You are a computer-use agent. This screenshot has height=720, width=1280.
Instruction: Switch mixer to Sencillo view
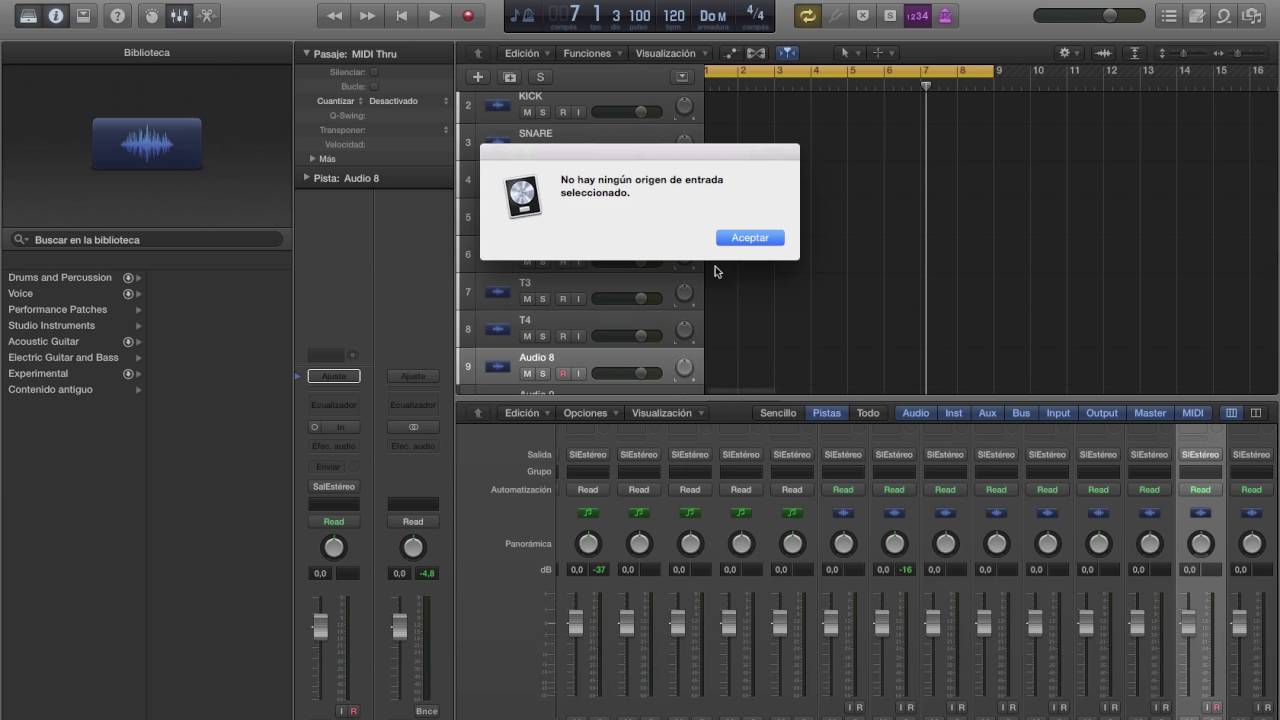click(x=778, y=413)
